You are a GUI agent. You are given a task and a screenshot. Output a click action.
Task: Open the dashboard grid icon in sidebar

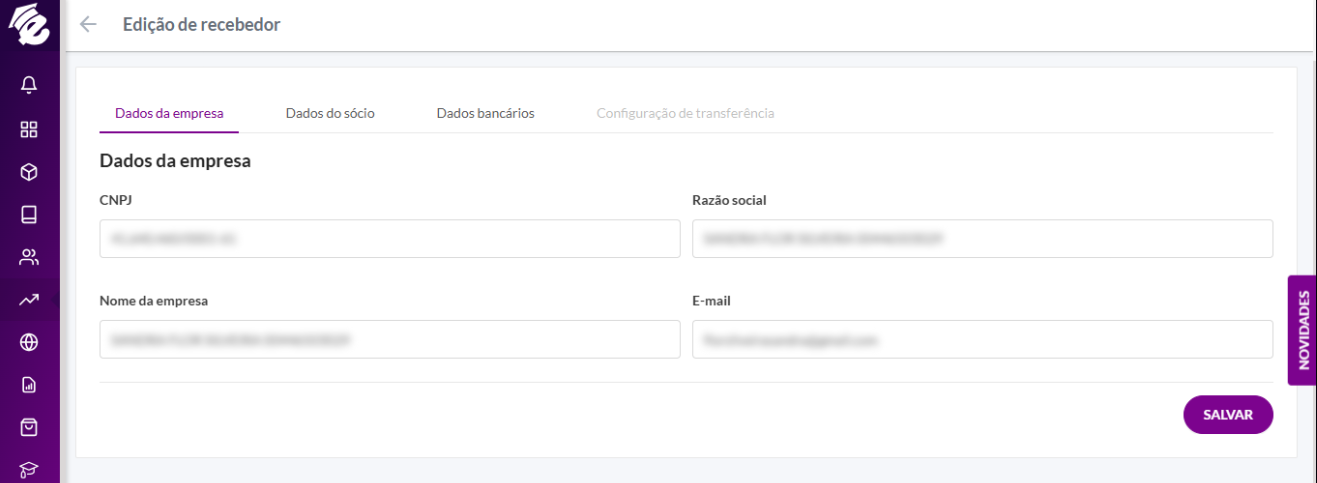click(x=29, y=129)
